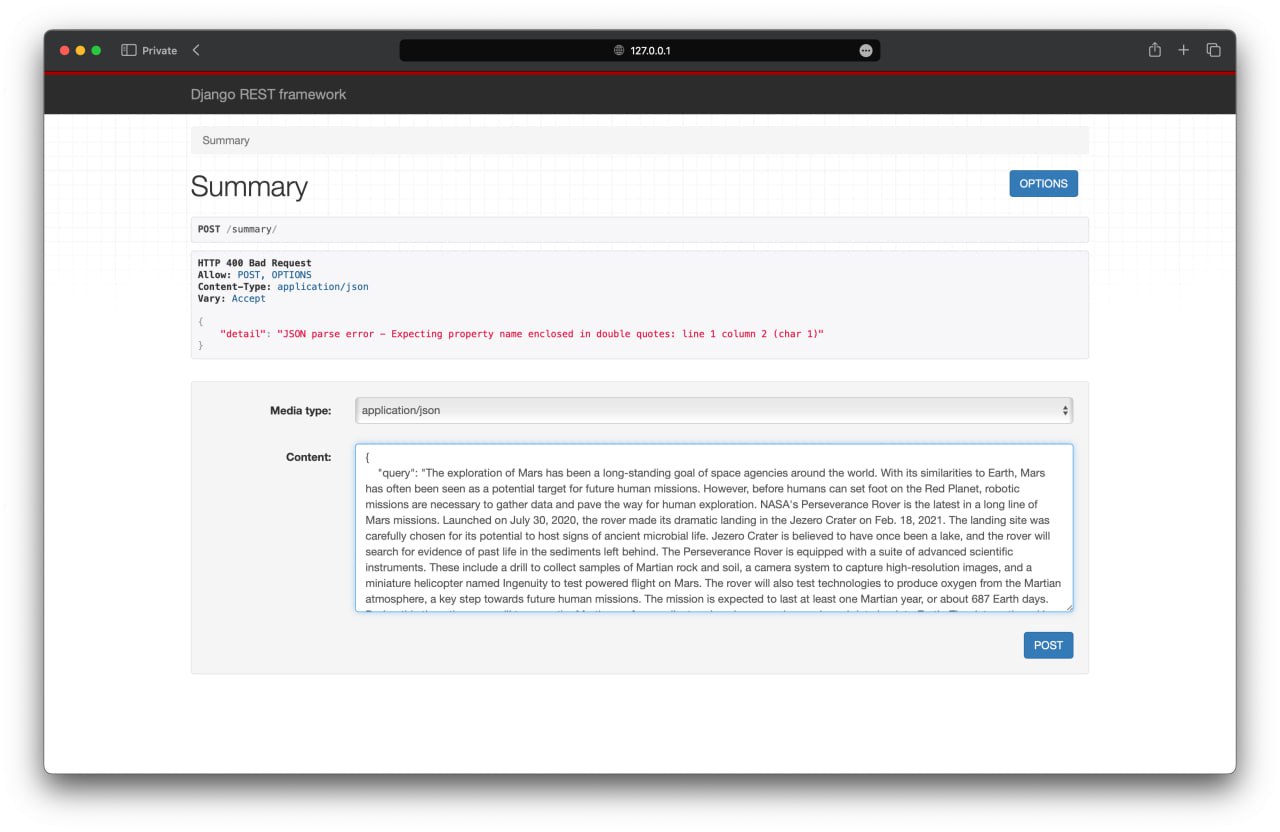1280x832 pixels.
Task: Open a new tab using the plus icon
Action: pos(1183,49)
